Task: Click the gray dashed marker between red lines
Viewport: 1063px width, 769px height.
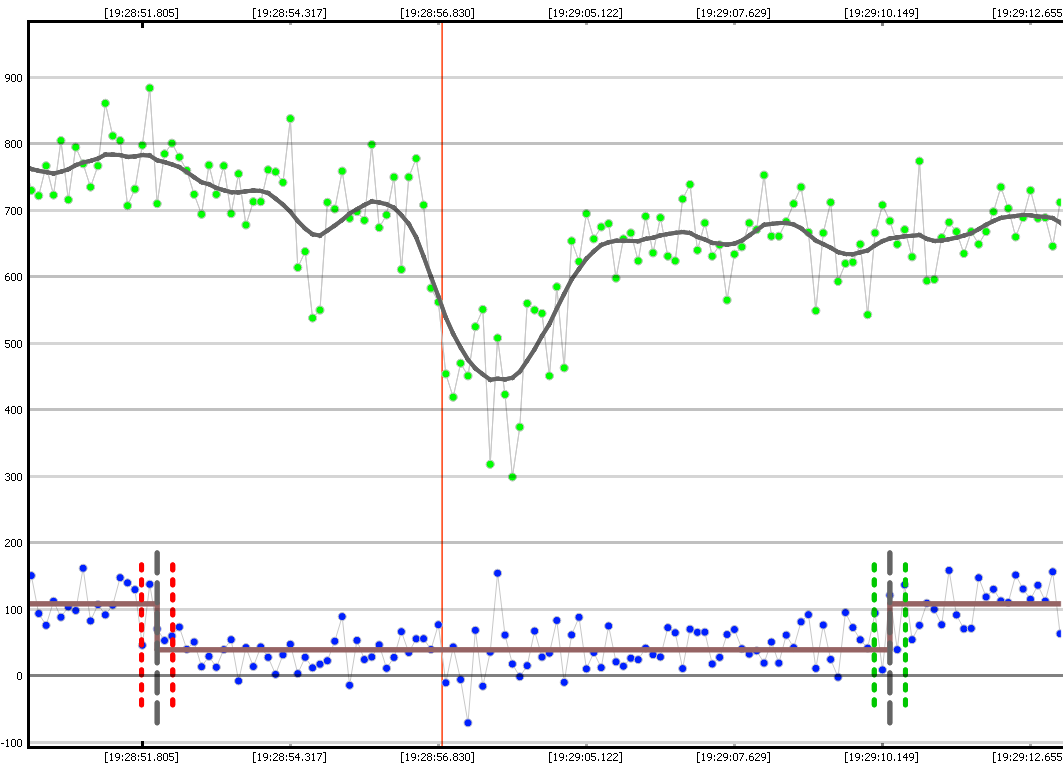Action: point(157,637)
